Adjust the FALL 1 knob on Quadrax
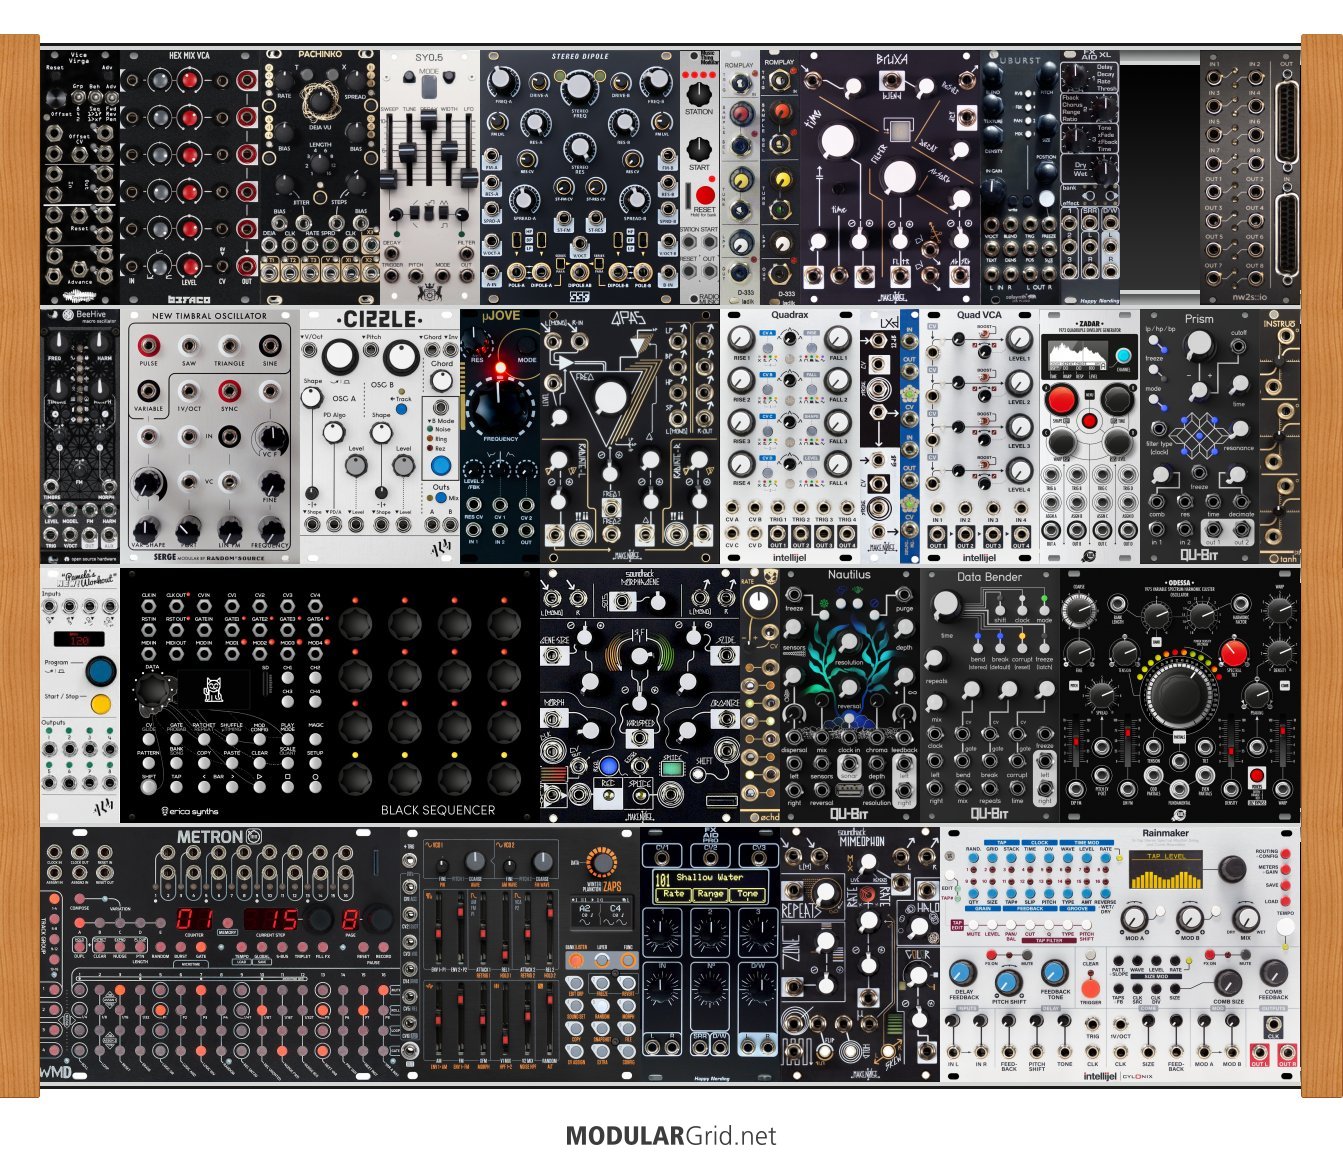This screenshot has width=1343, height=1157. 838,340
